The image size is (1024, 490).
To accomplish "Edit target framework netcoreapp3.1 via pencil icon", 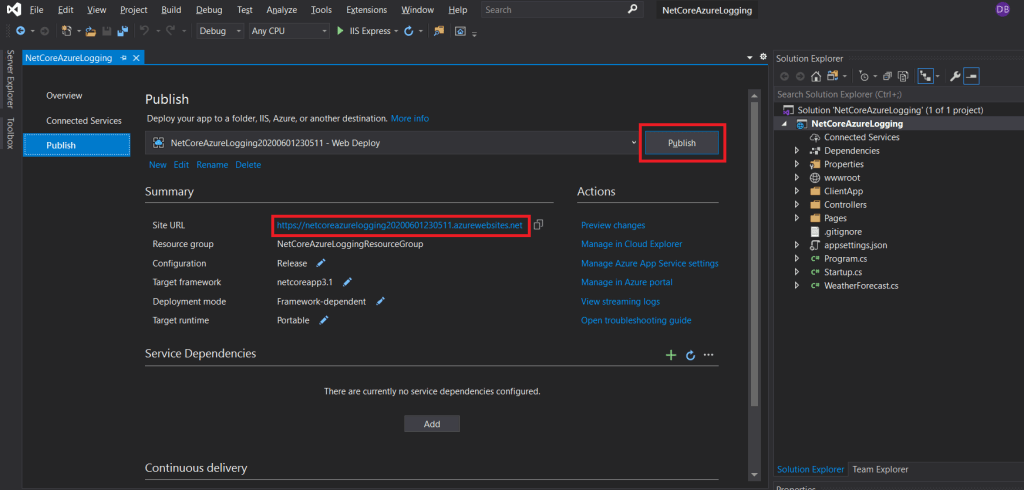I will click(347, 282).
